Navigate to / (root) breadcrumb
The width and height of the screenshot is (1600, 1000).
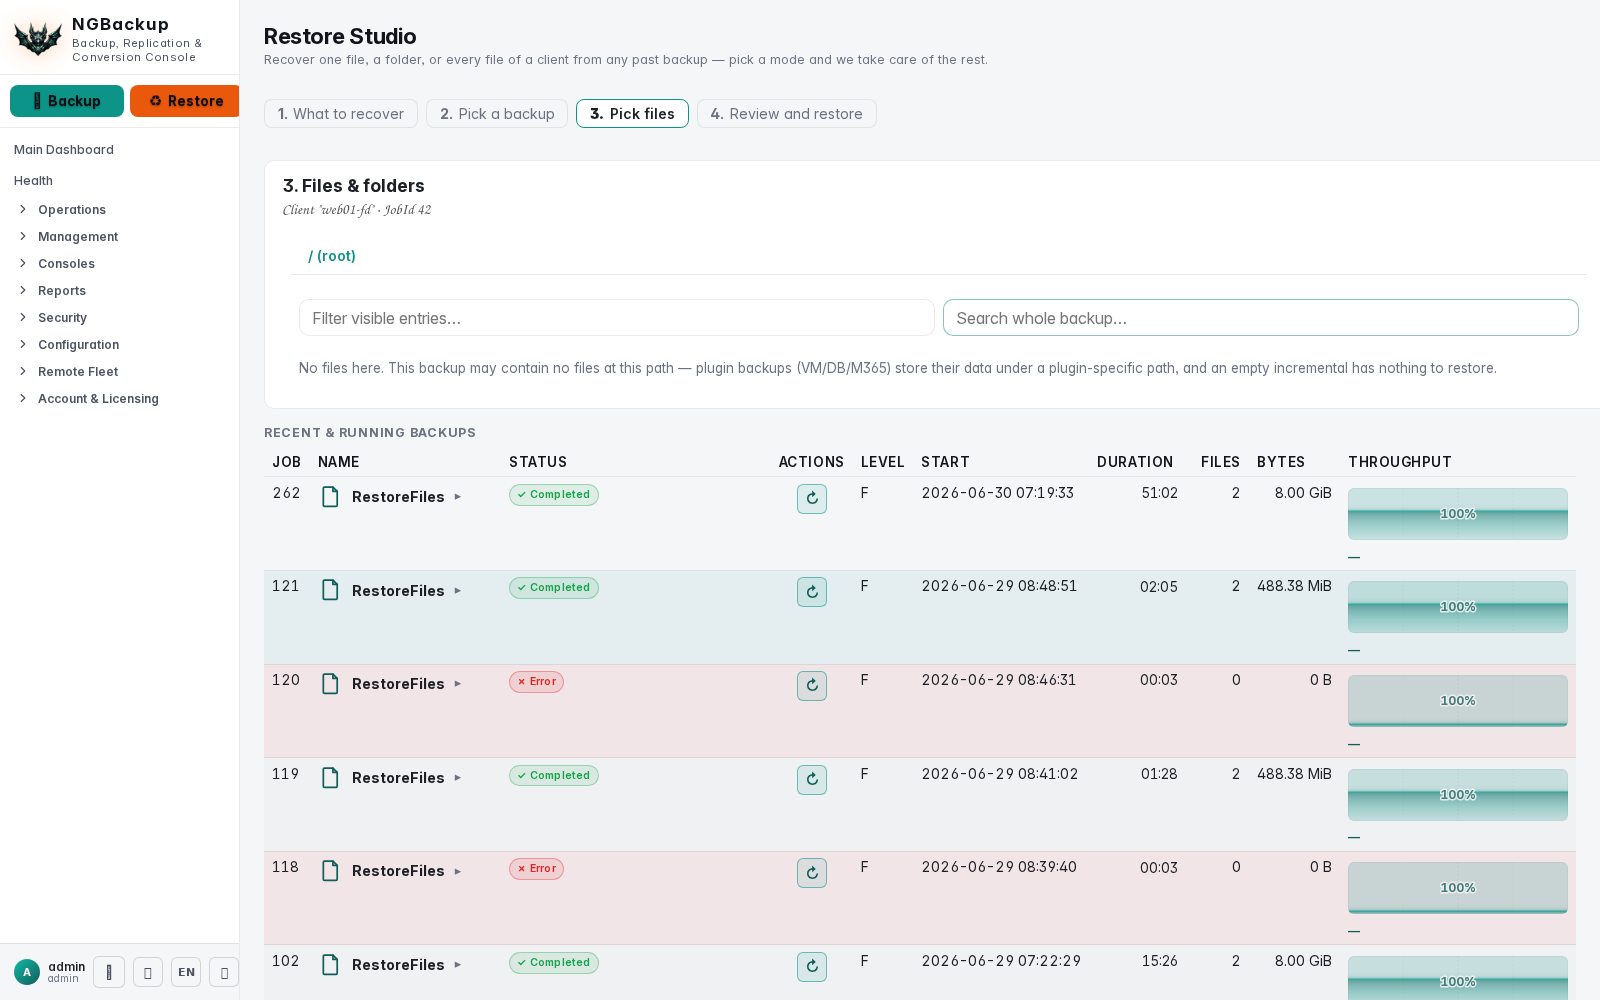pos(332,256)
